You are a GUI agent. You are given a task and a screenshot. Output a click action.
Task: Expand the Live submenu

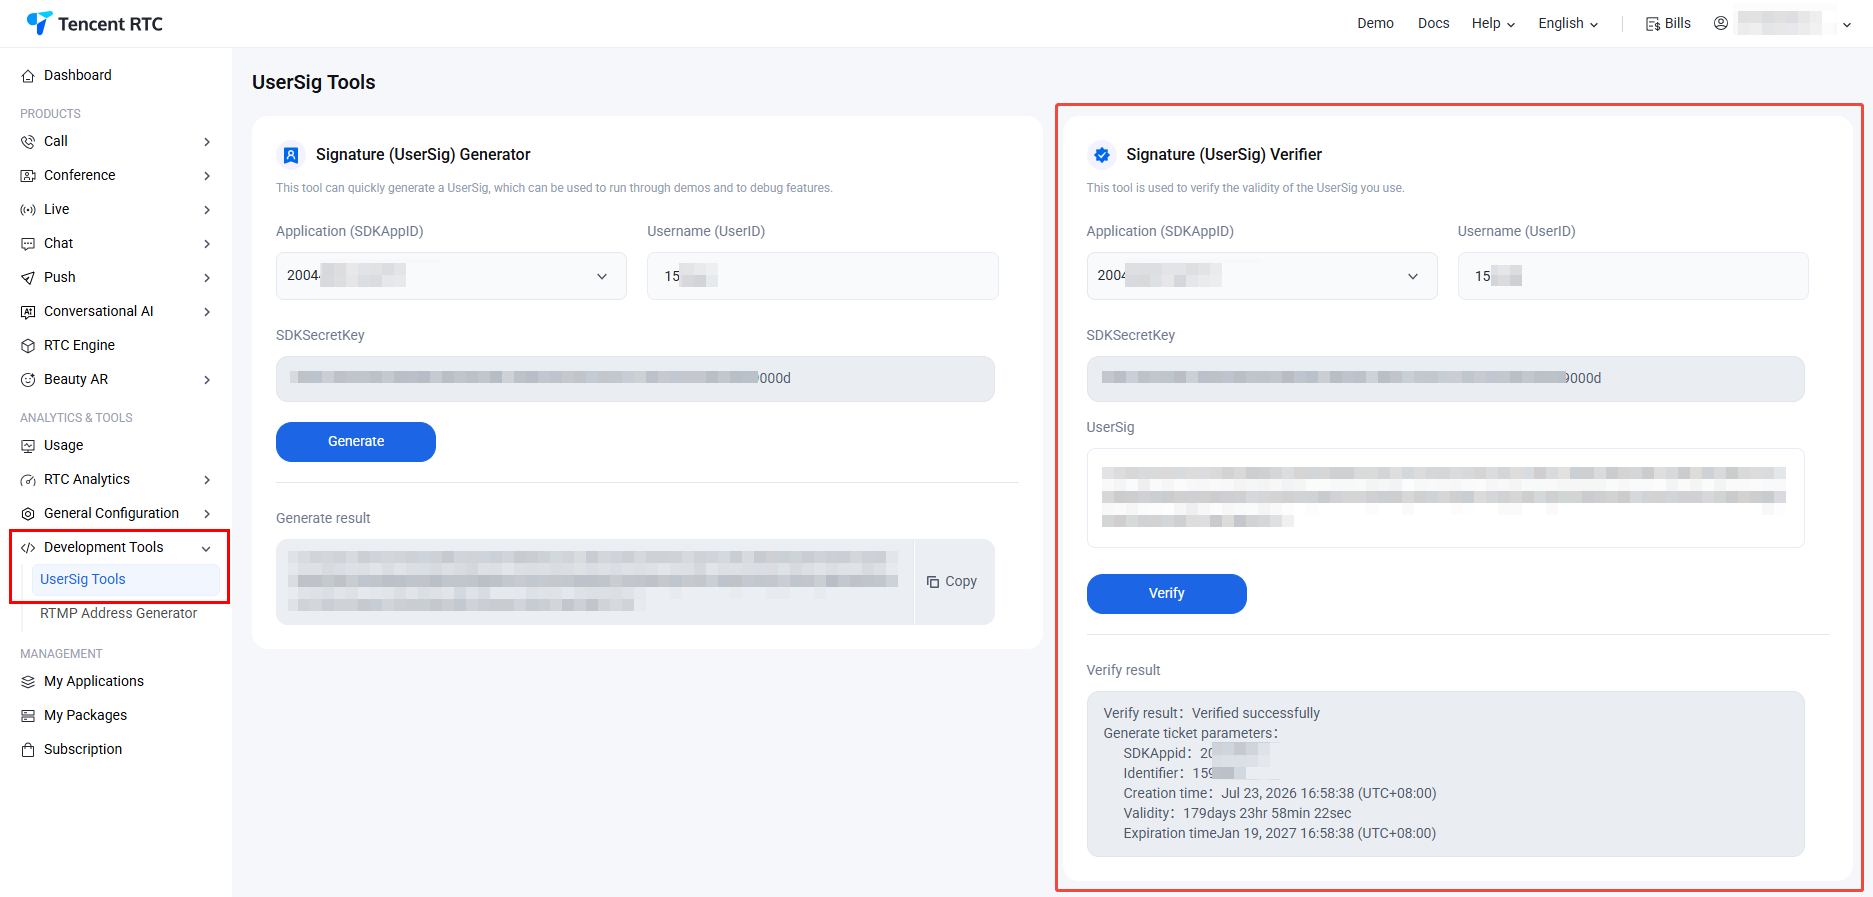coord(207,210)
